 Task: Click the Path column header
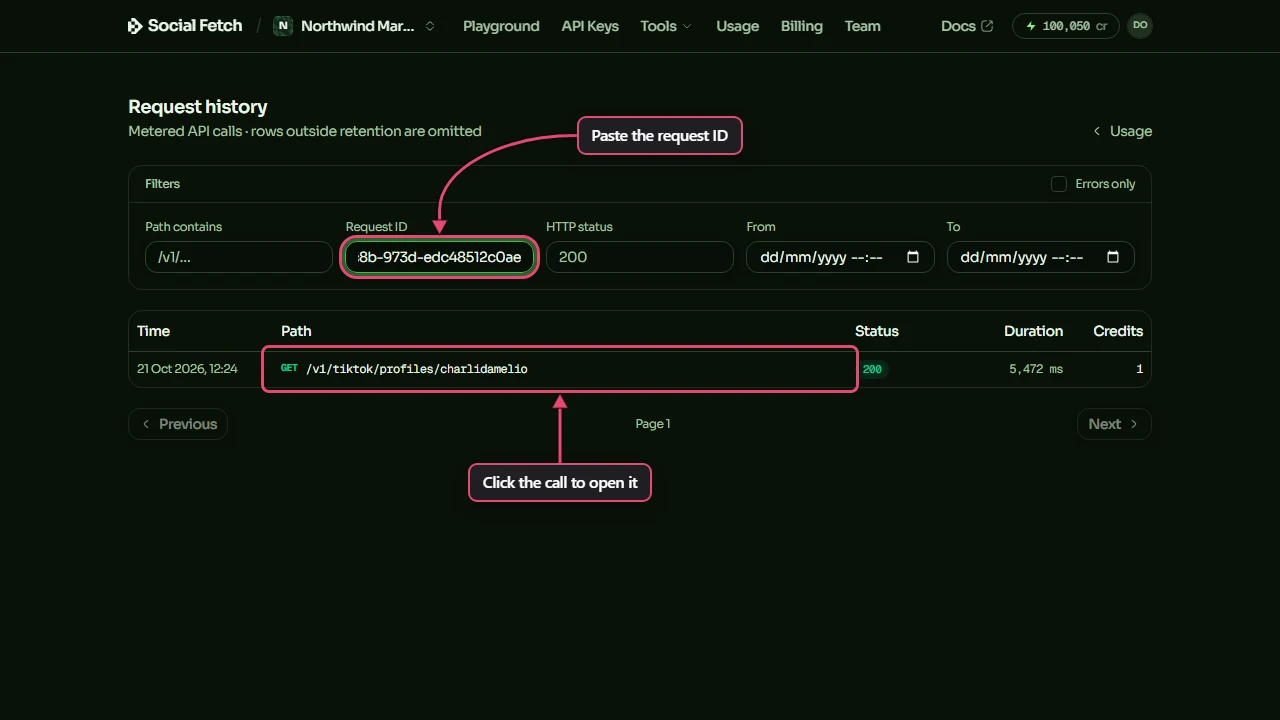click(296, 331)
